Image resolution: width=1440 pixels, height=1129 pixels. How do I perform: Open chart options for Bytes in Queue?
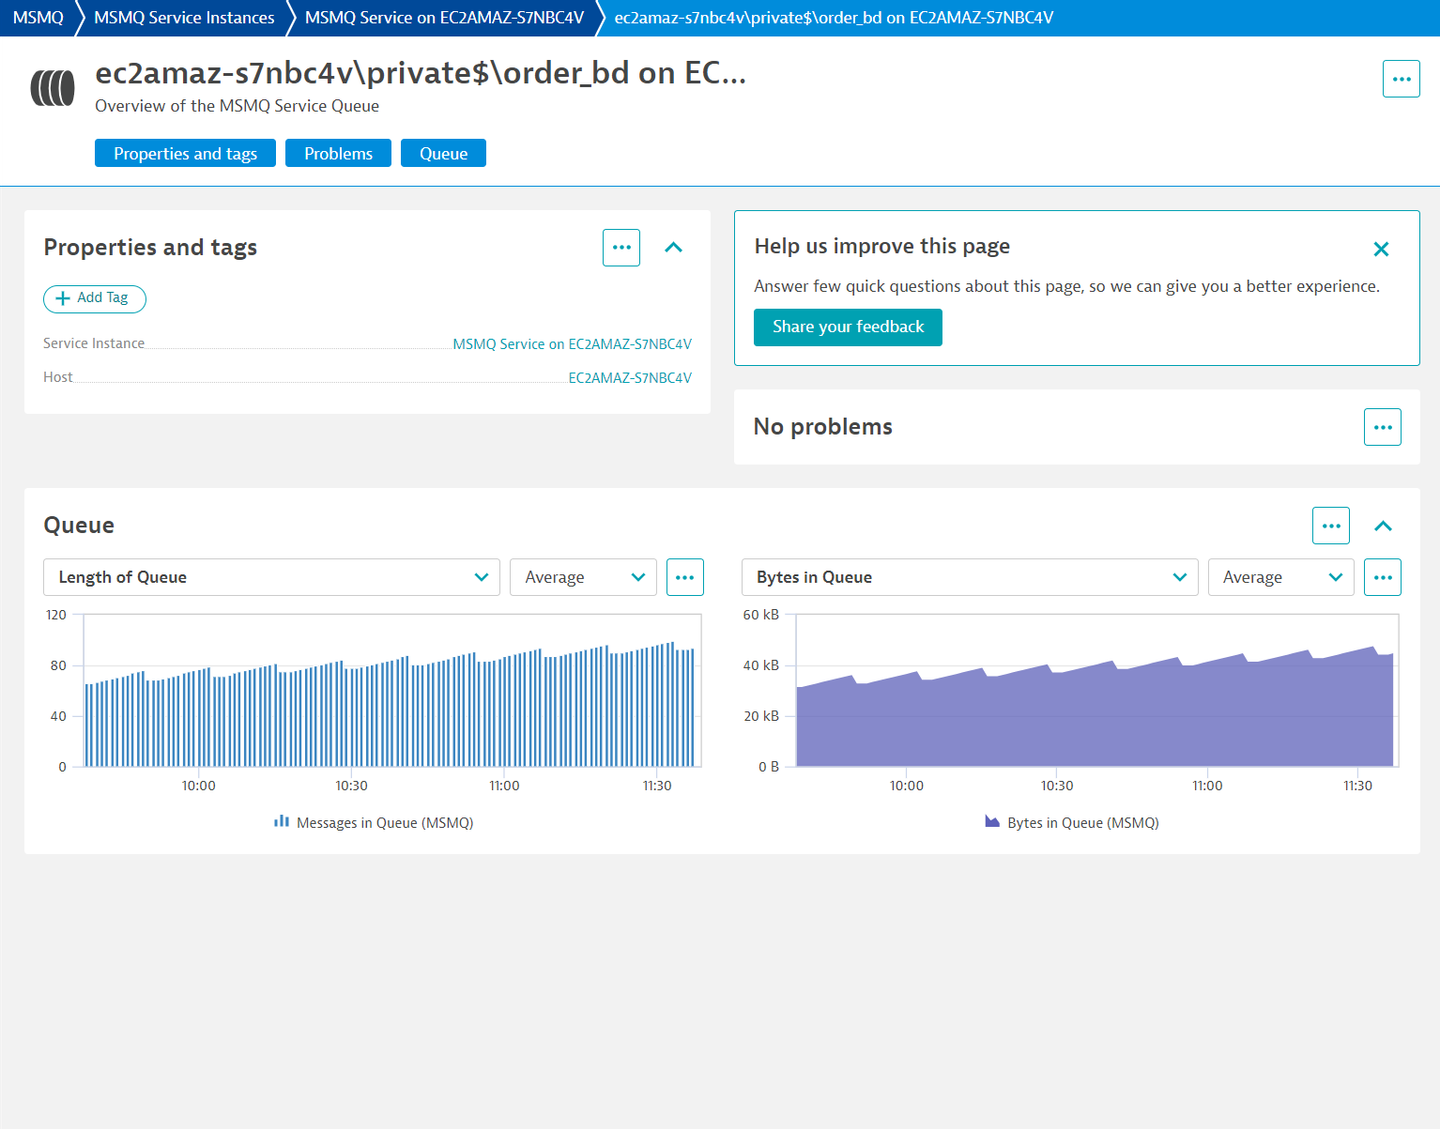click(x=1383, y=577)
